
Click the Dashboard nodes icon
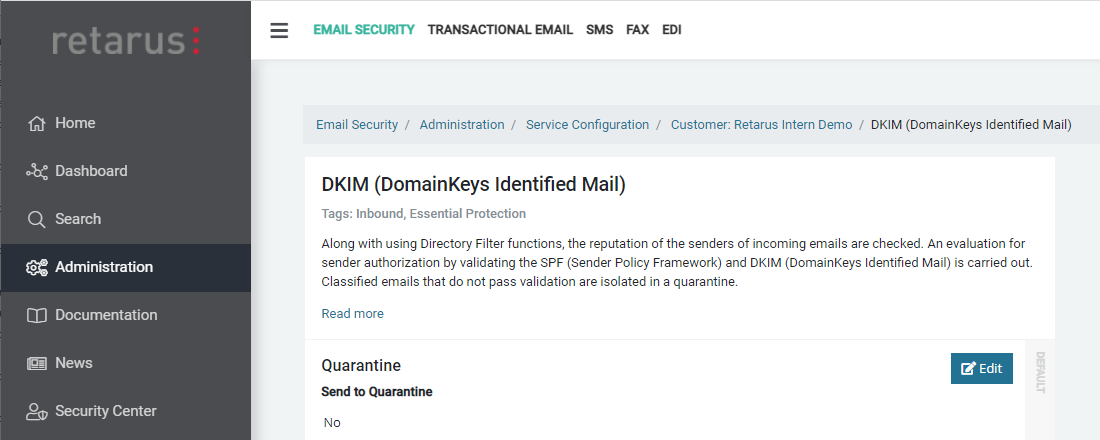tap(37, 172)
